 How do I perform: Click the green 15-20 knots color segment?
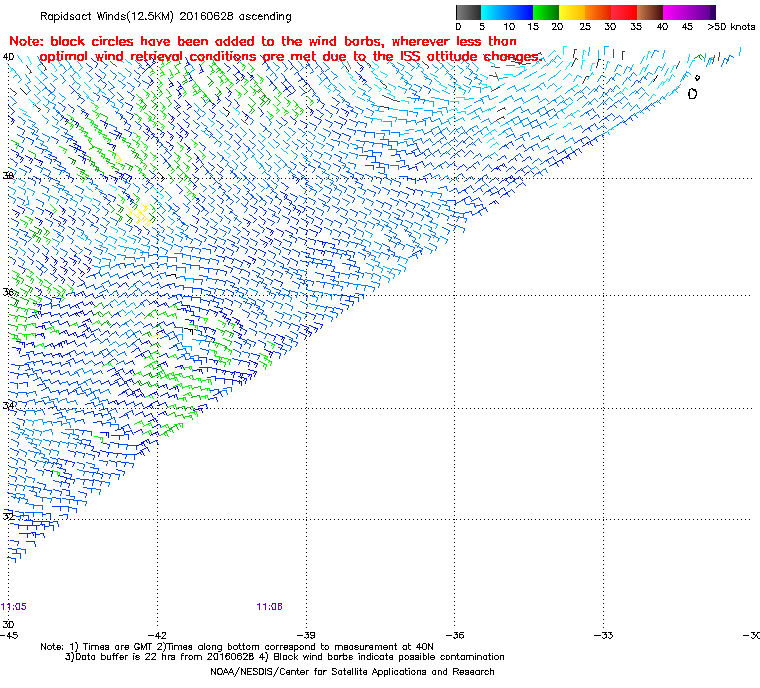546,12
